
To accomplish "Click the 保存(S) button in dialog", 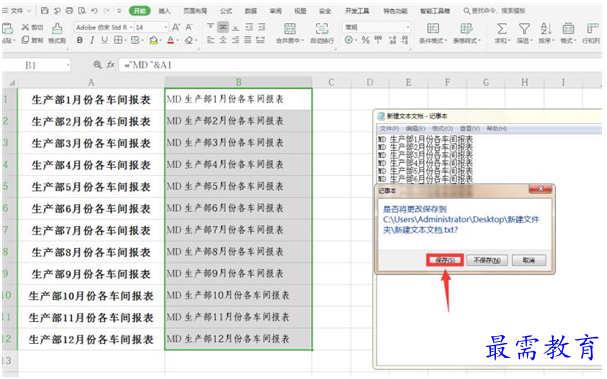I will click(445, 260).
